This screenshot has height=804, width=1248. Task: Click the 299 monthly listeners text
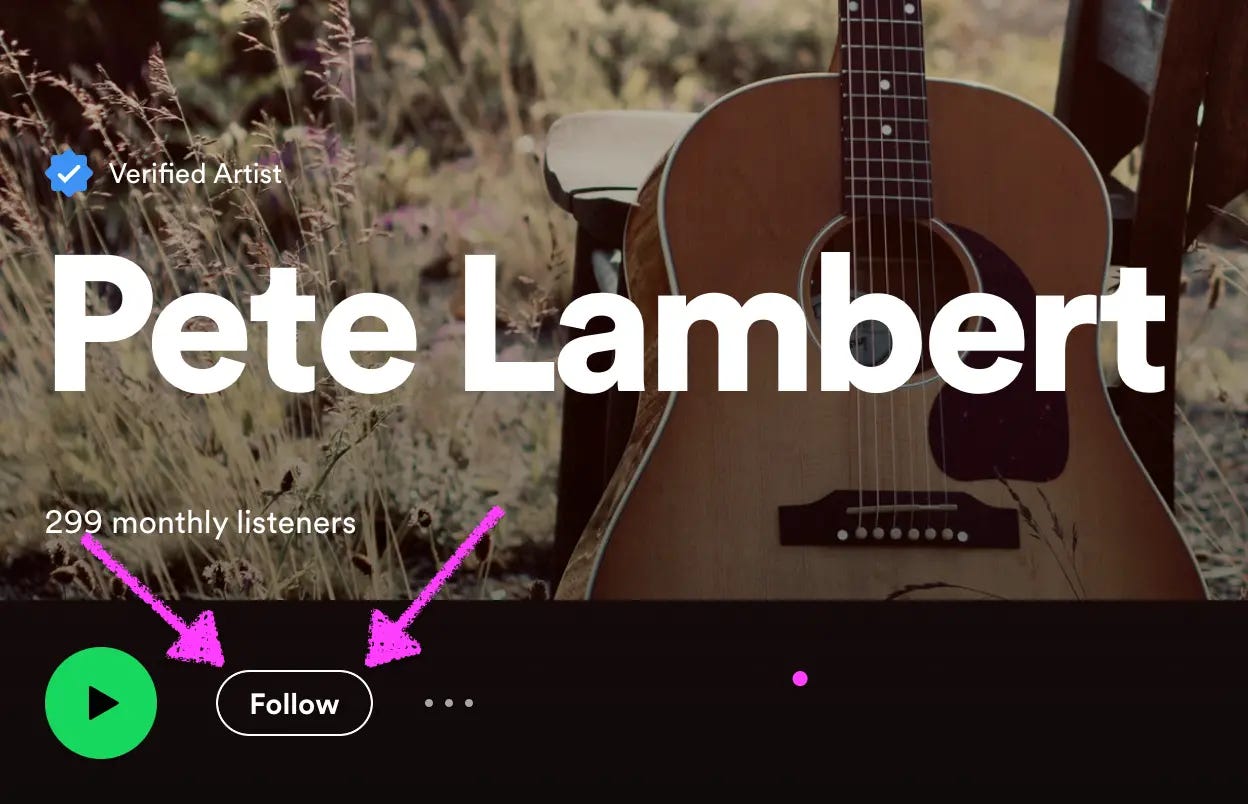tap(200, 522)
